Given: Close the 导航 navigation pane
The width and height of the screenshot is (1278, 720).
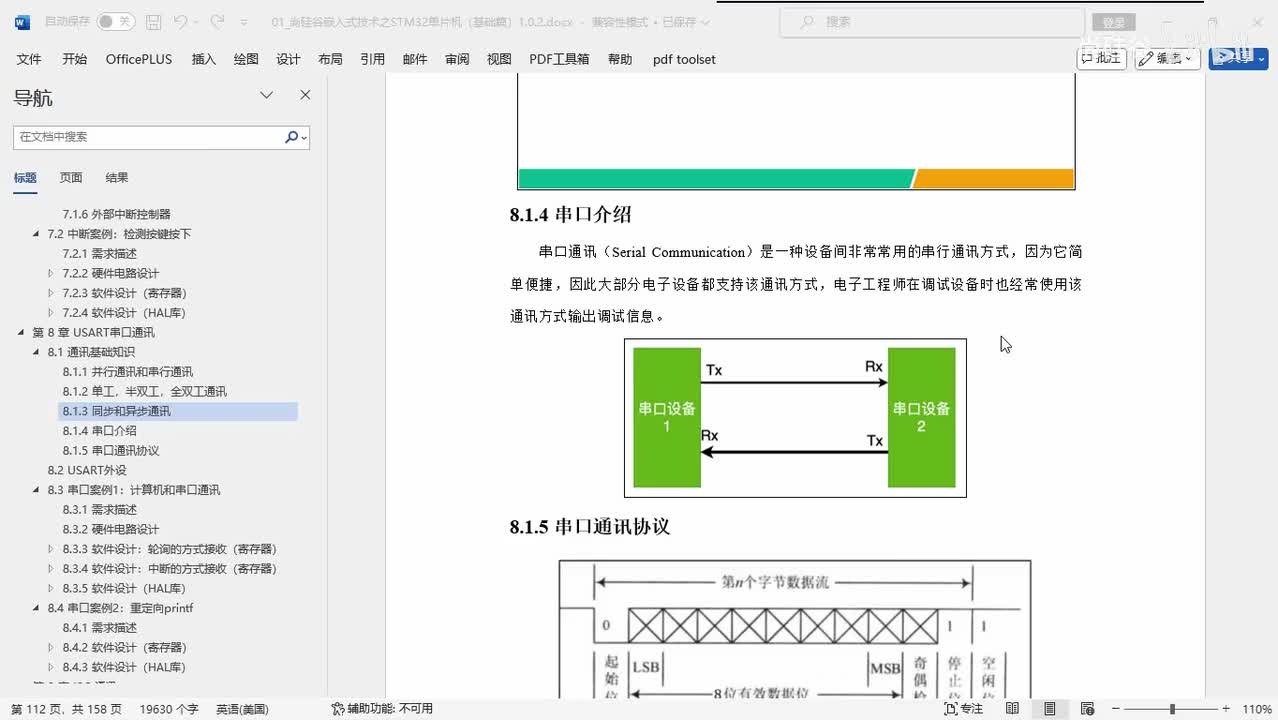Looking at the screenshot, I should 305,95.
